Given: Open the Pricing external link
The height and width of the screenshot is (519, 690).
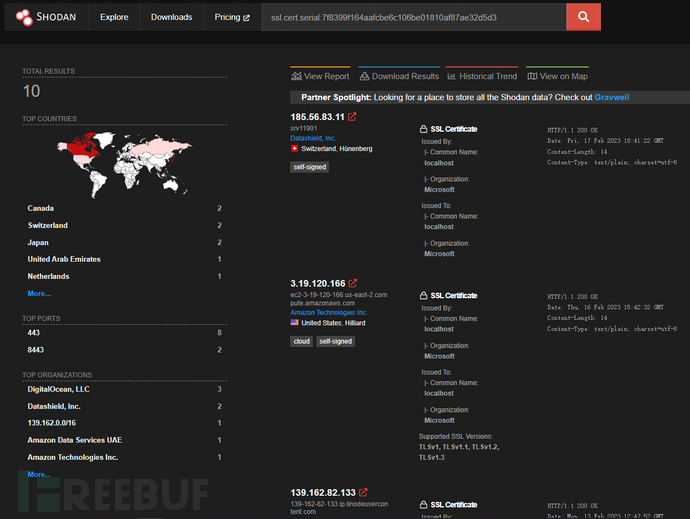Looking at the screenshot, I should click(232, 17).
